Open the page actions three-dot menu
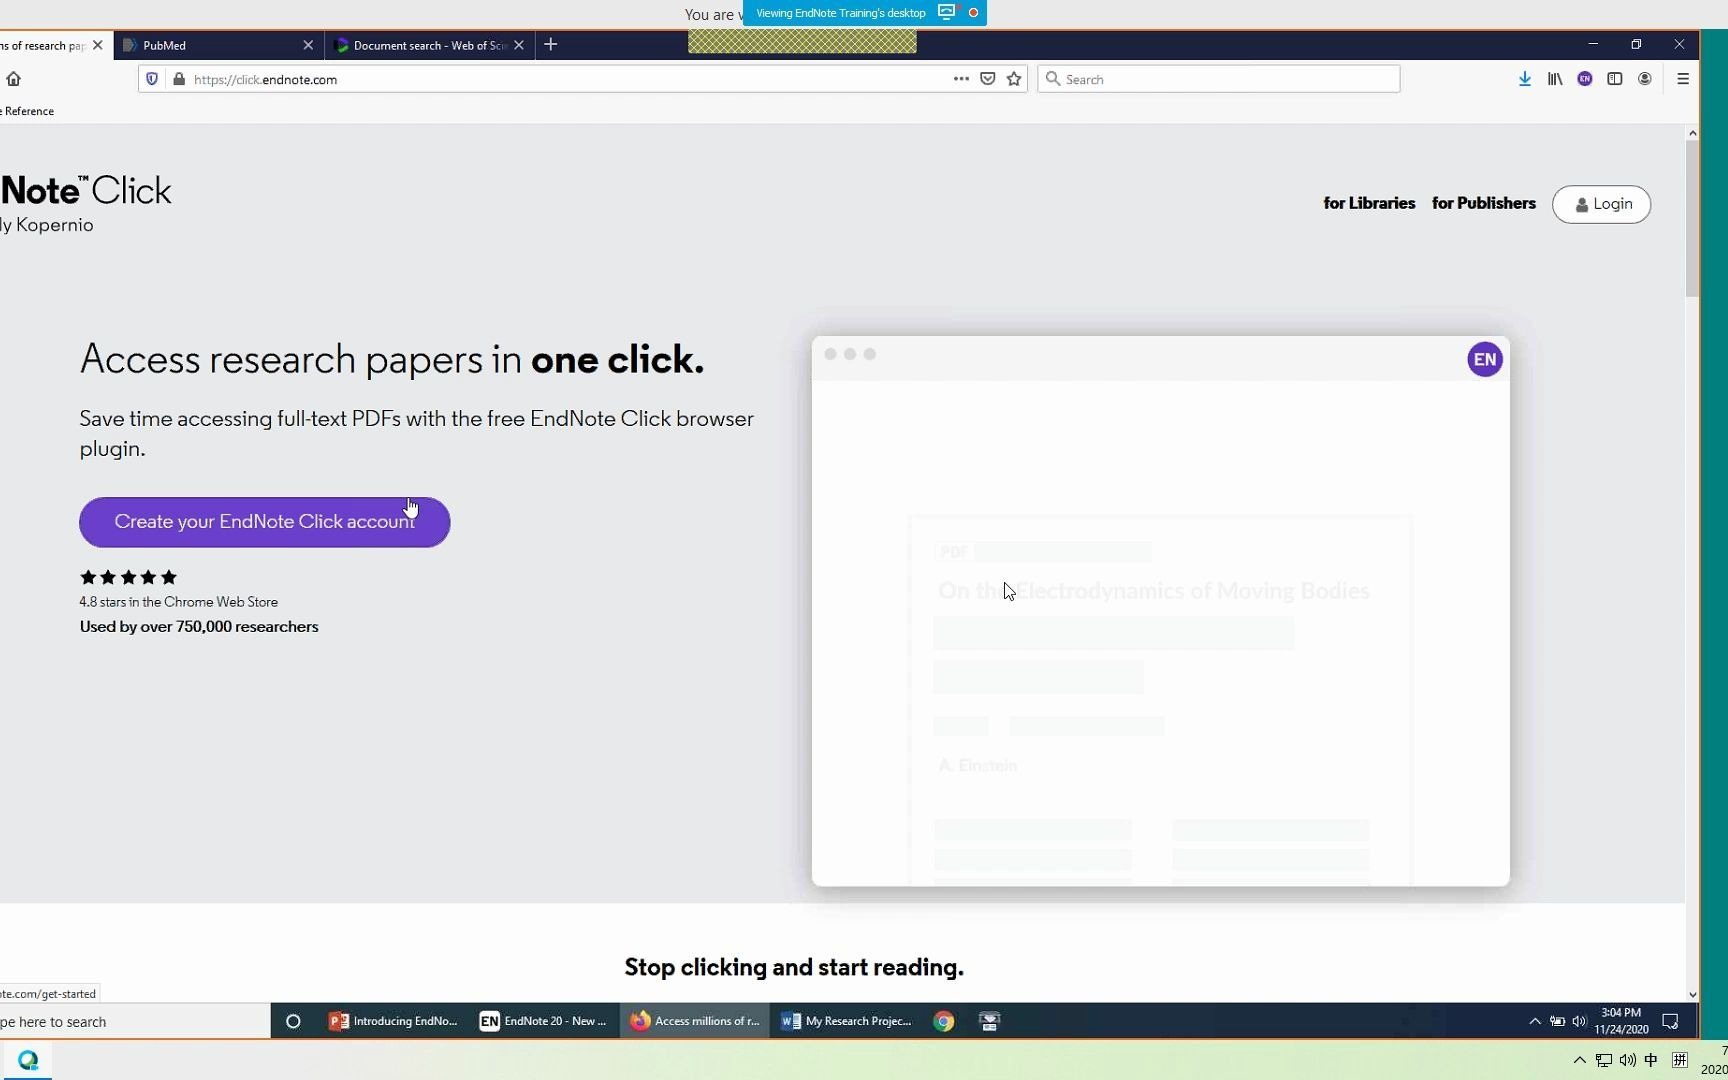The width and height of the screenshot is (1728, 1080). click(x=961, y=79)
